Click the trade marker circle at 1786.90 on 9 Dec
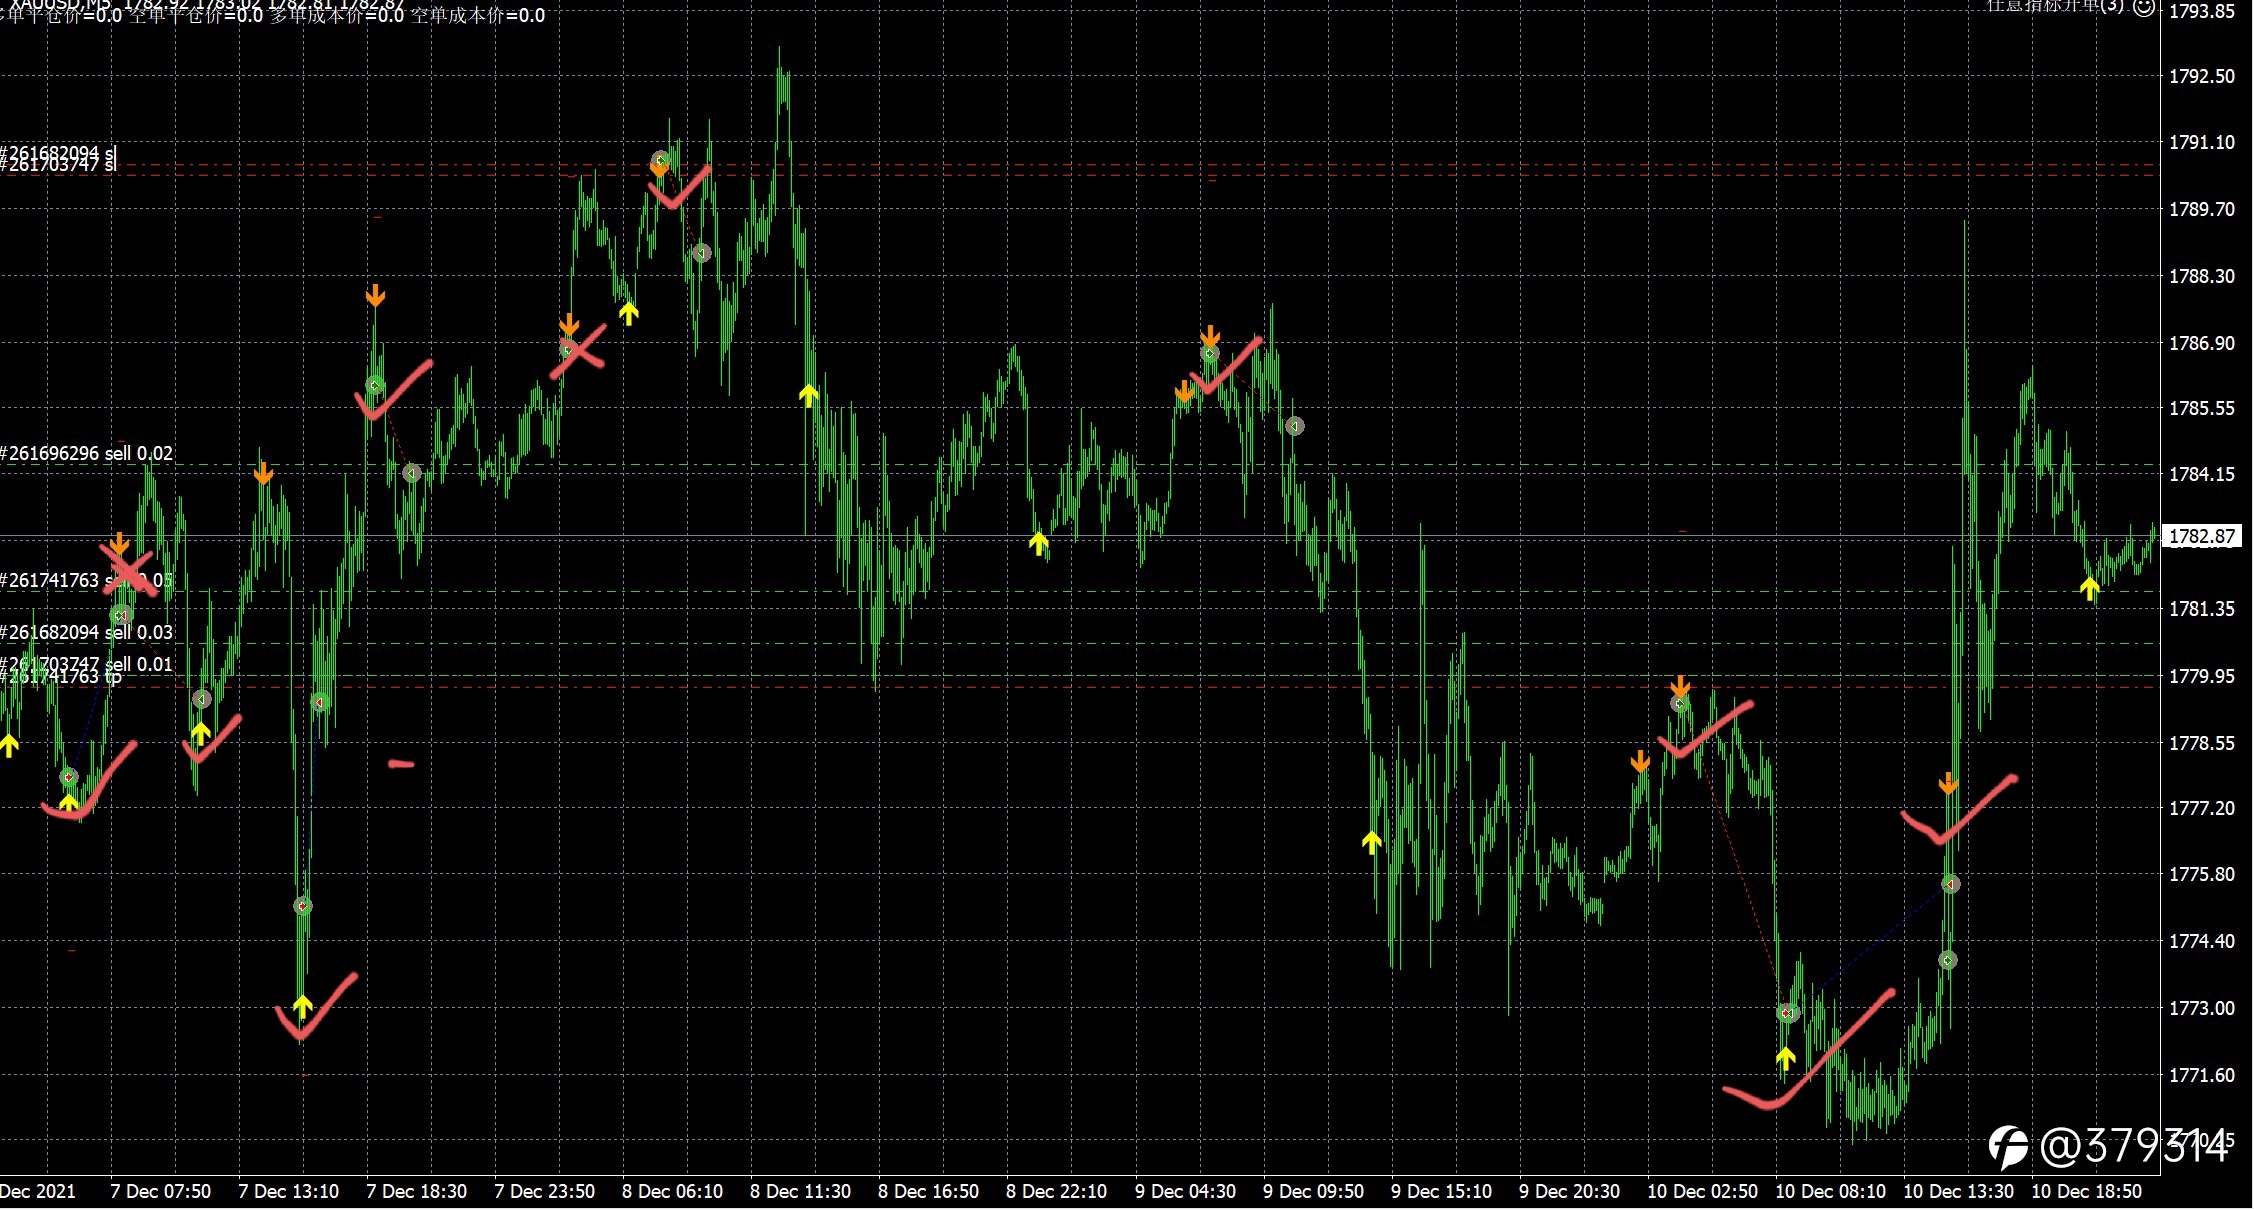 (x=1210, y=354)
